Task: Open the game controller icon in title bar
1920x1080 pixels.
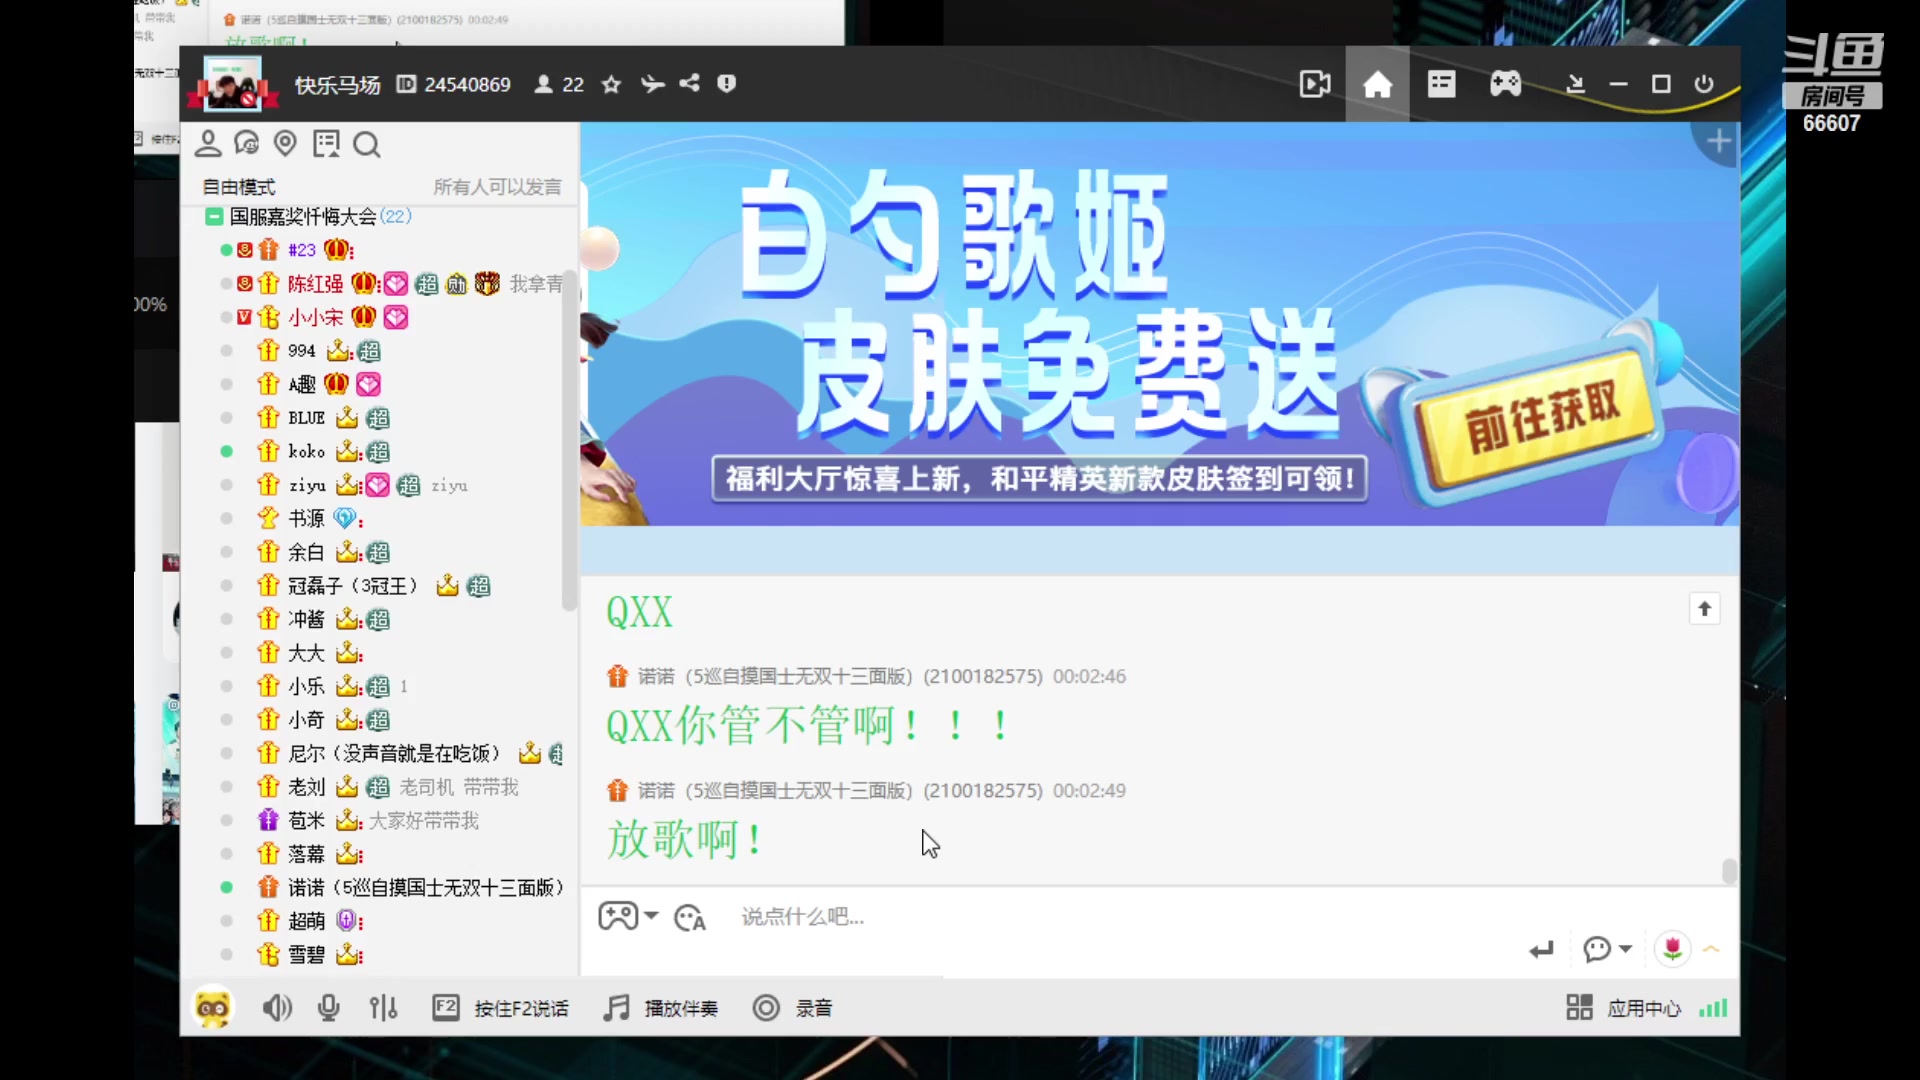Action: [x=1505, y=84]
